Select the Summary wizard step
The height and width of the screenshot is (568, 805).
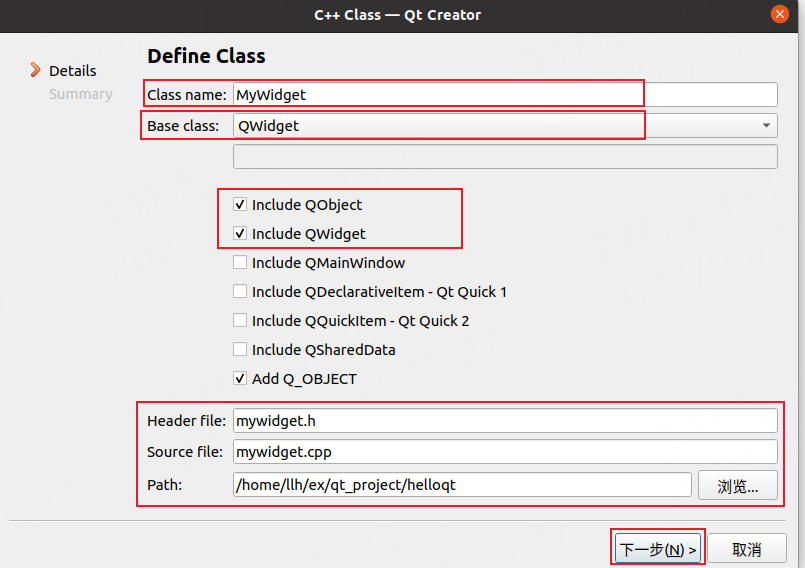[81, 94]
